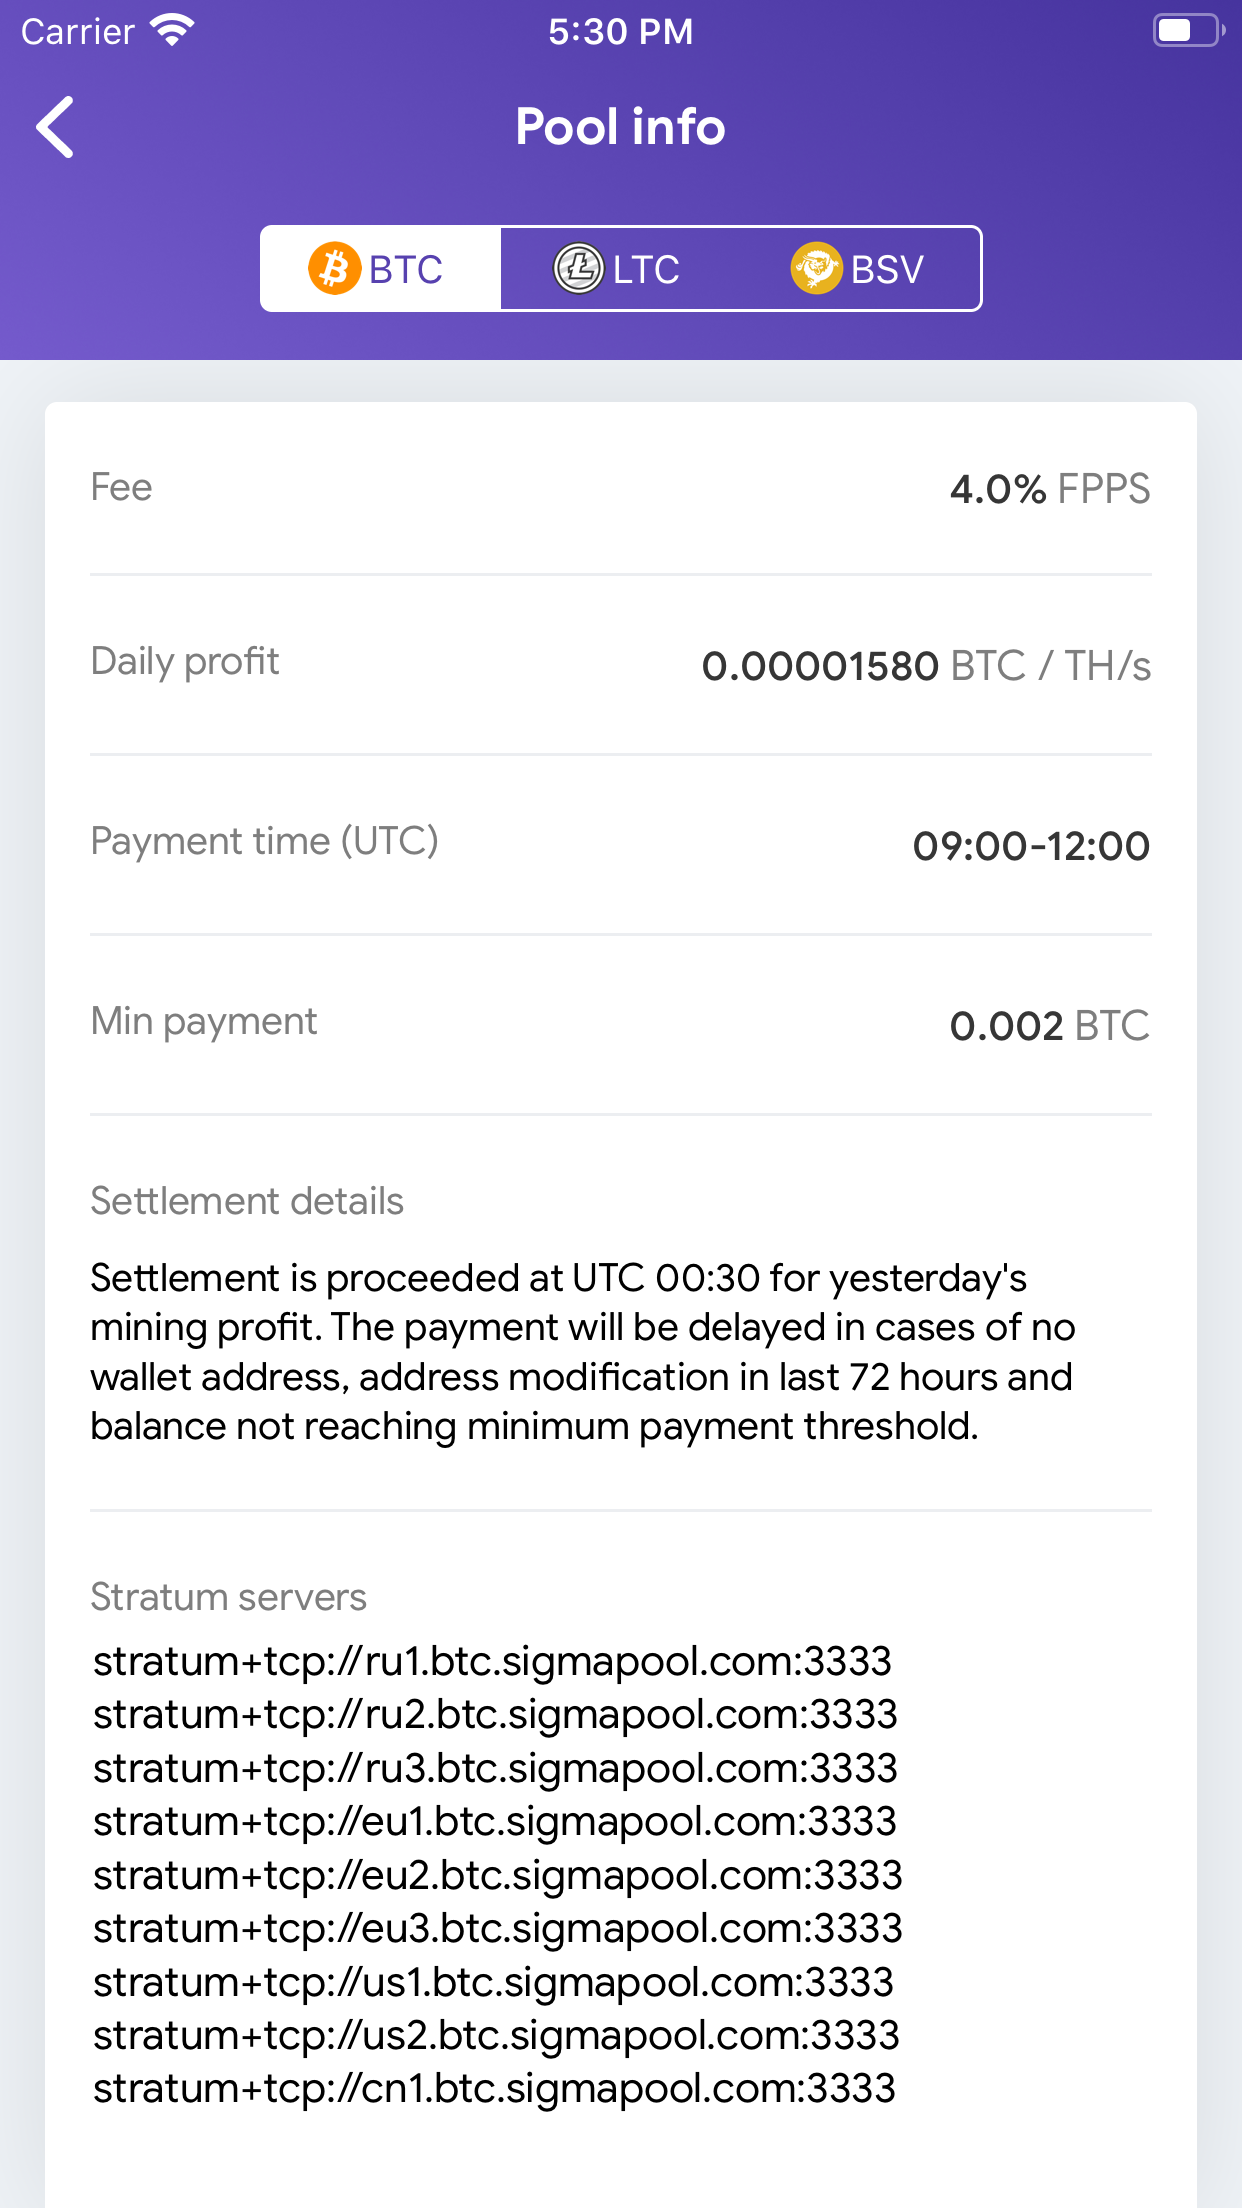The height and width of the screenshot is (2208, 1242).
Task: Tap the back arrow icon
Action: tap(56, 127)
